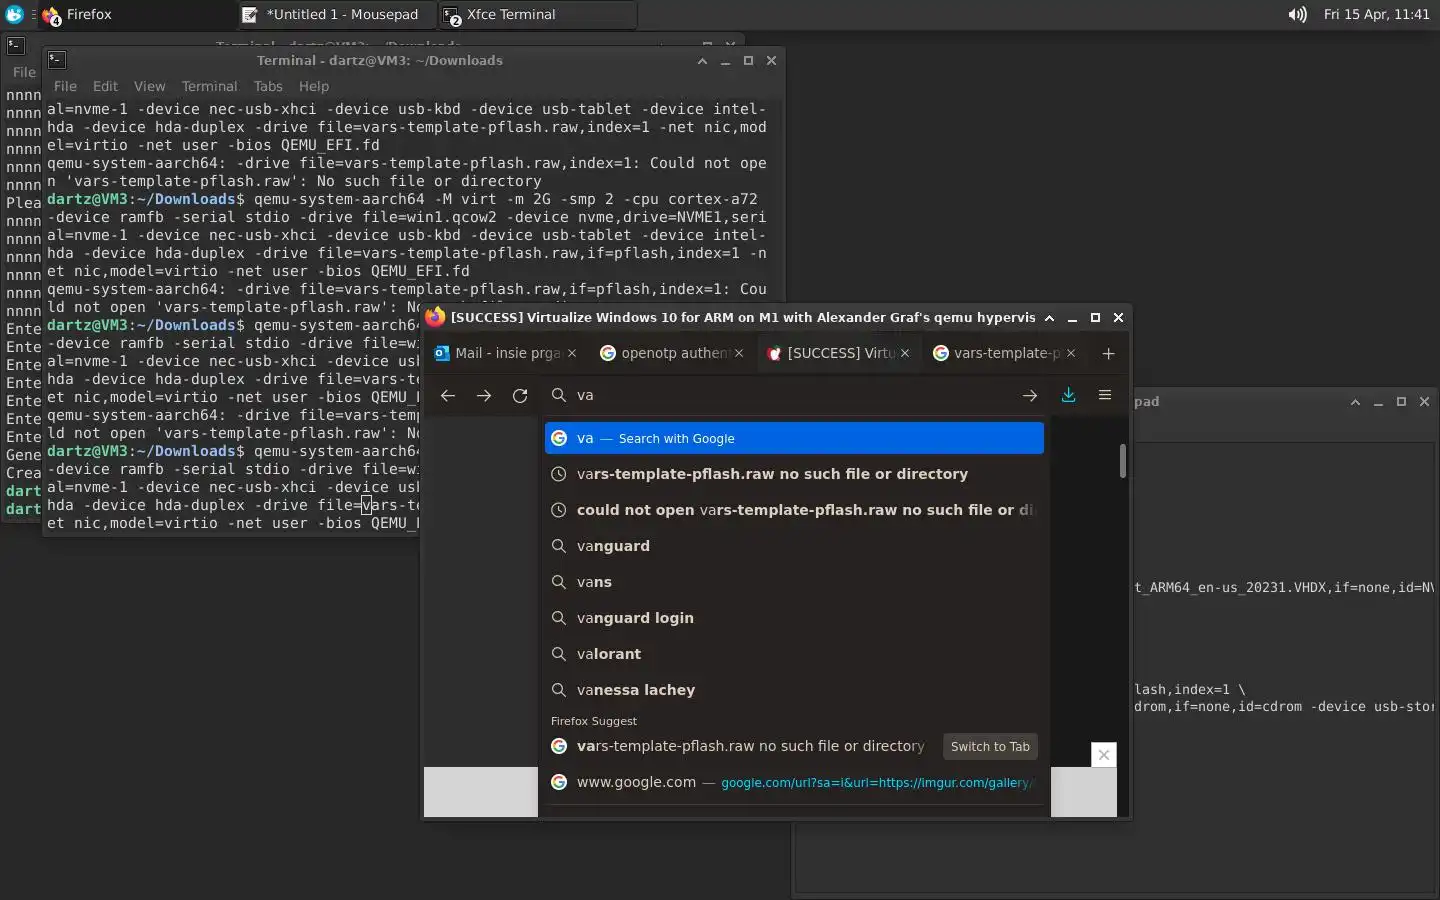The image size is (1440, 900).
Task: Open a new tab with the plus button
Action: pyautogui.click(x=1108, y=353)
